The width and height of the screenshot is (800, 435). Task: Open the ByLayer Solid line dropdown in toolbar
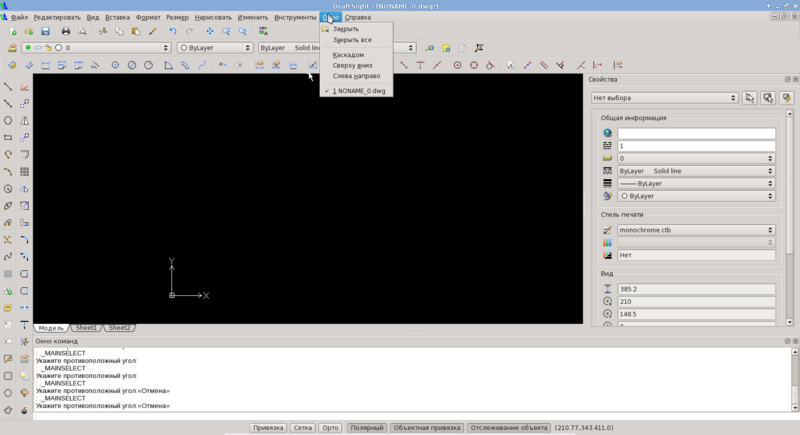[337, 47]
